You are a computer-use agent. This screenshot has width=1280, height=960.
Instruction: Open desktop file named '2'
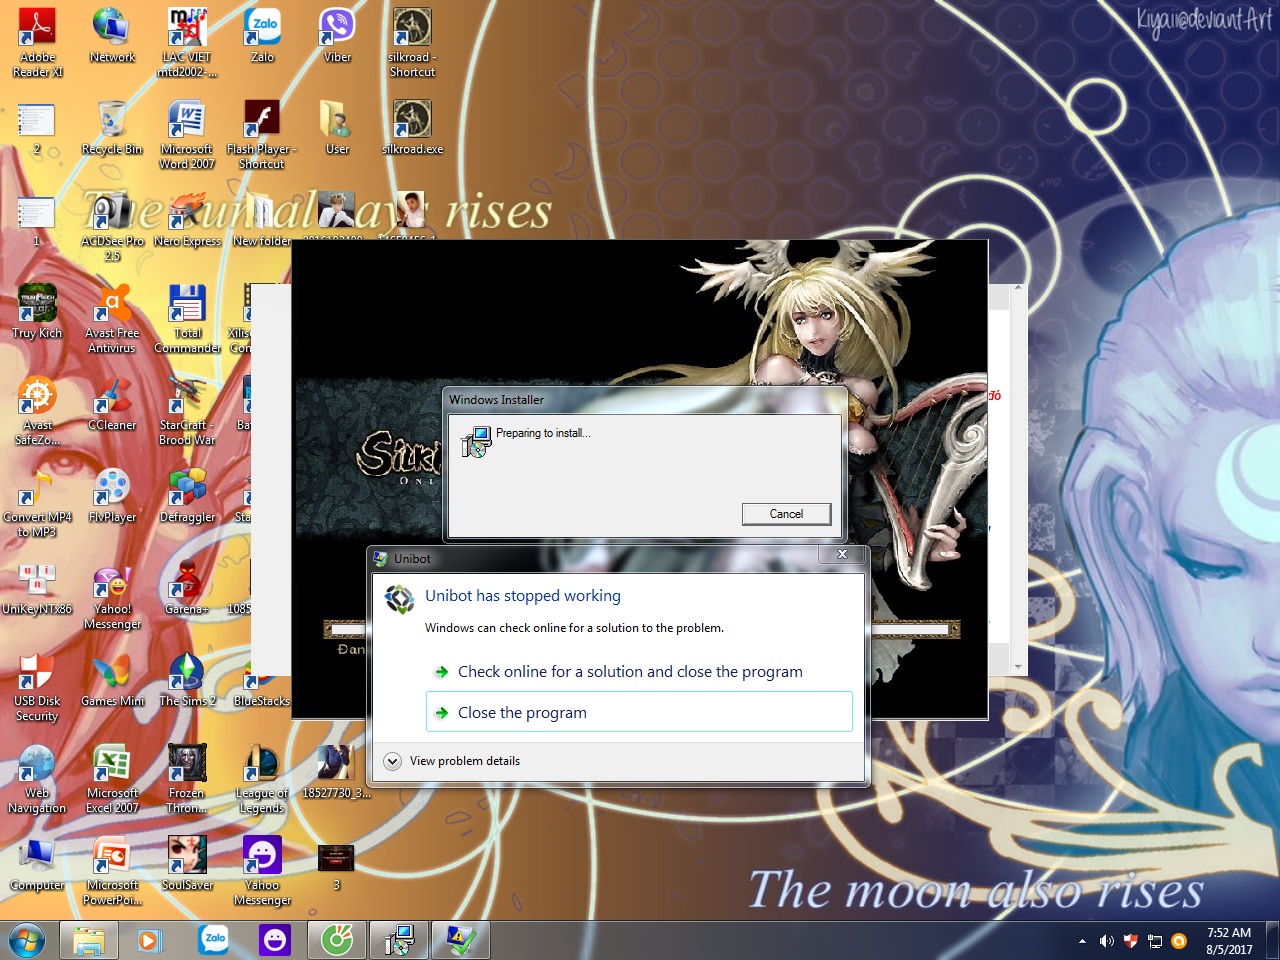pos(37,127)
